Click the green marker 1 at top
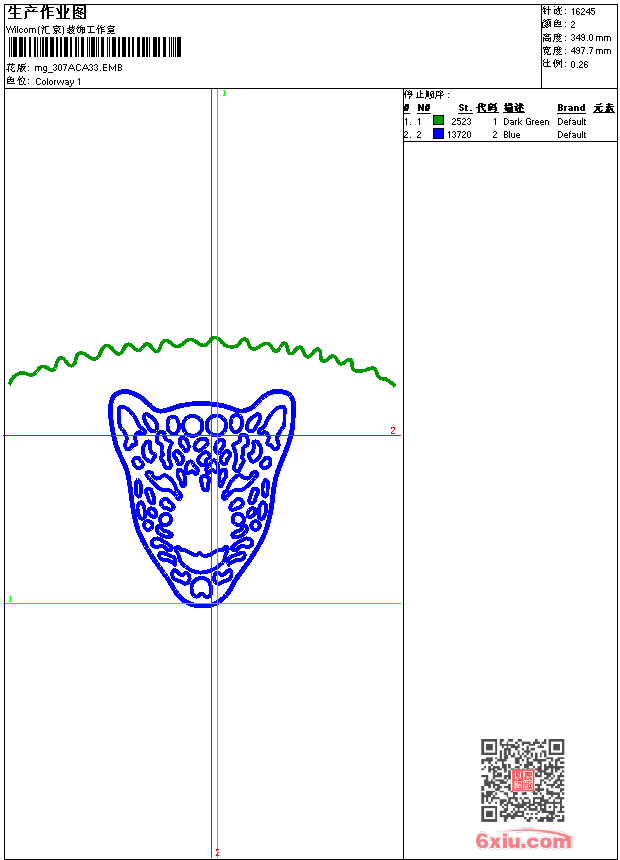 pyautogui.click(x=224, y=93)
